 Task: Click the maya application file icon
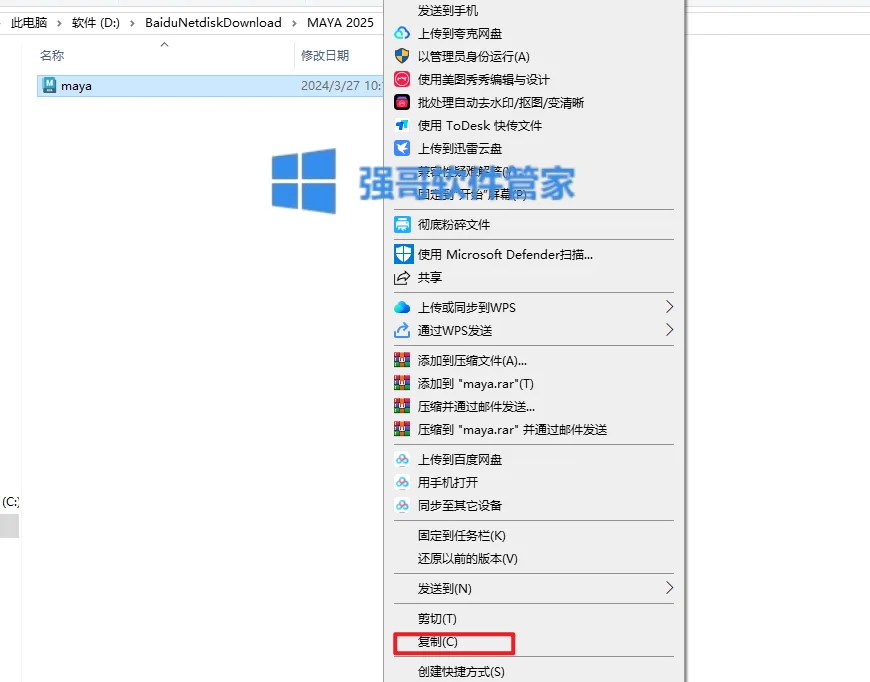tap(49, 85)
